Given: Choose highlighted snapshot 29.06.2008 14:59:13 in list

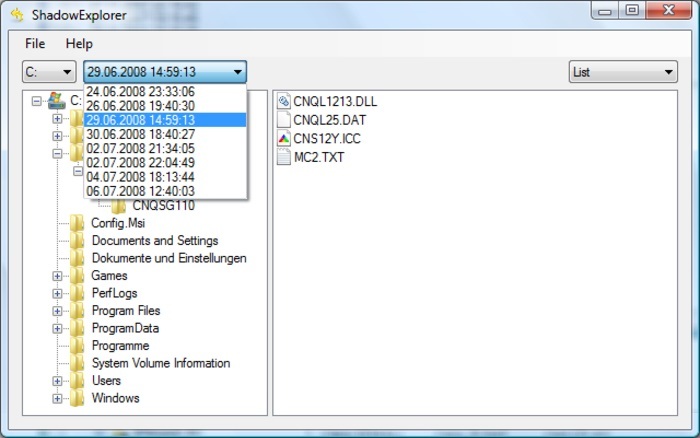Looking at the screenshot, I should [x=165, y=120].
